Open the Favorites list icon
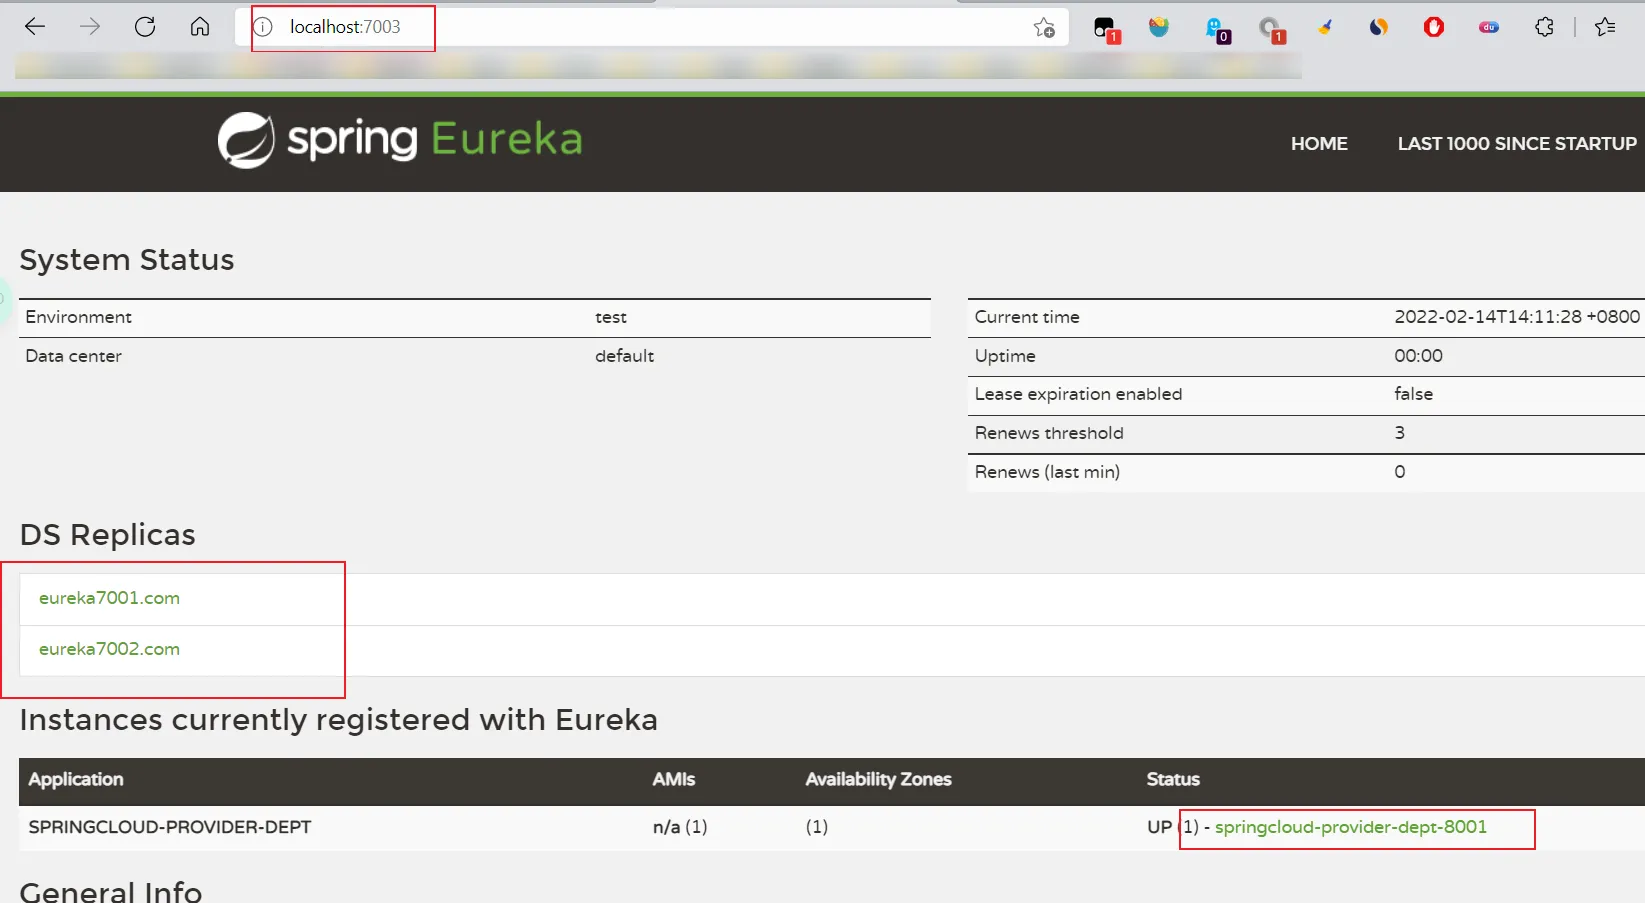The height and width of the screenshot is (903, 1645). click(x=1605, y=28)
